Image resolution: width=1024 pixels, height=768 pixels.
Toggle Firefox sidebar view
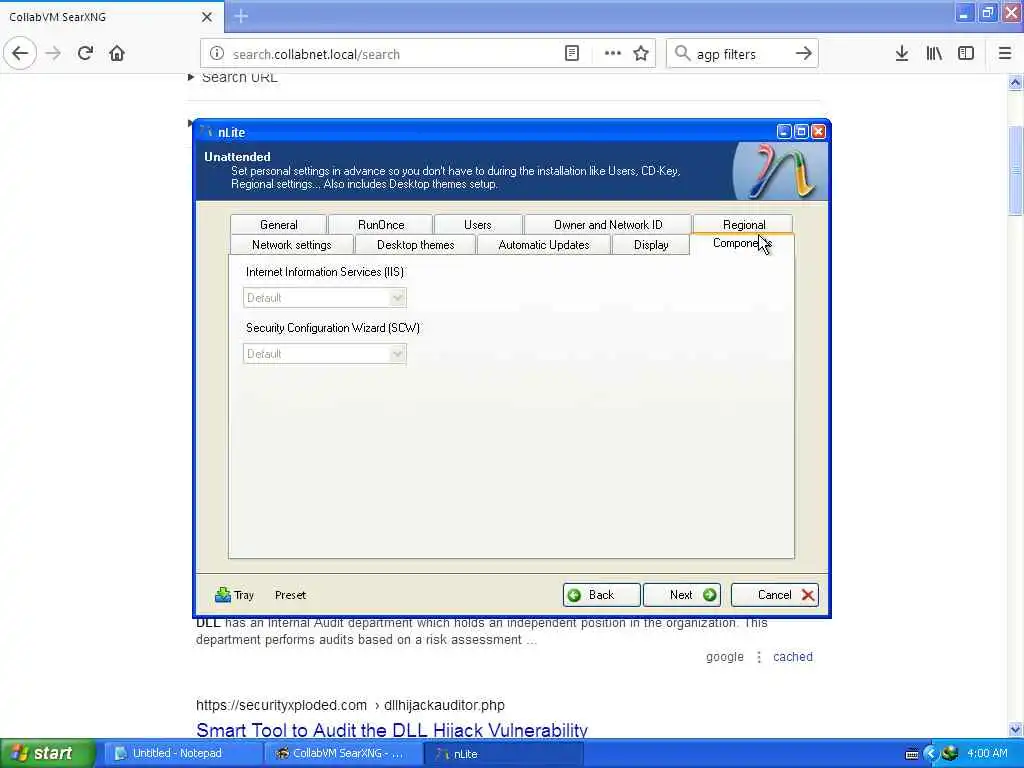pyautogui.click(x=966, y=54)
